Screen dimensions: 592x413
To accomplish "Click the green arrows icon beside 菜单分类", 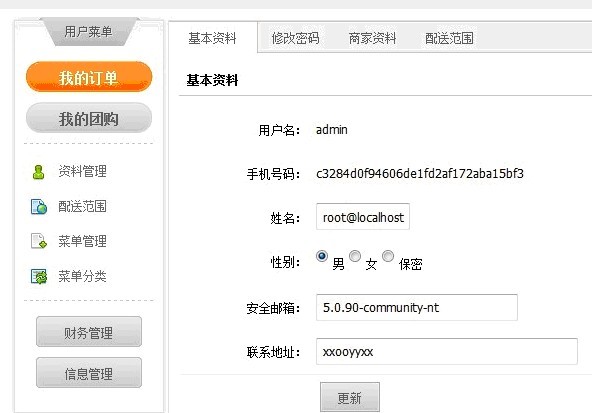I will pyautogui.click(x=39, y=276).
